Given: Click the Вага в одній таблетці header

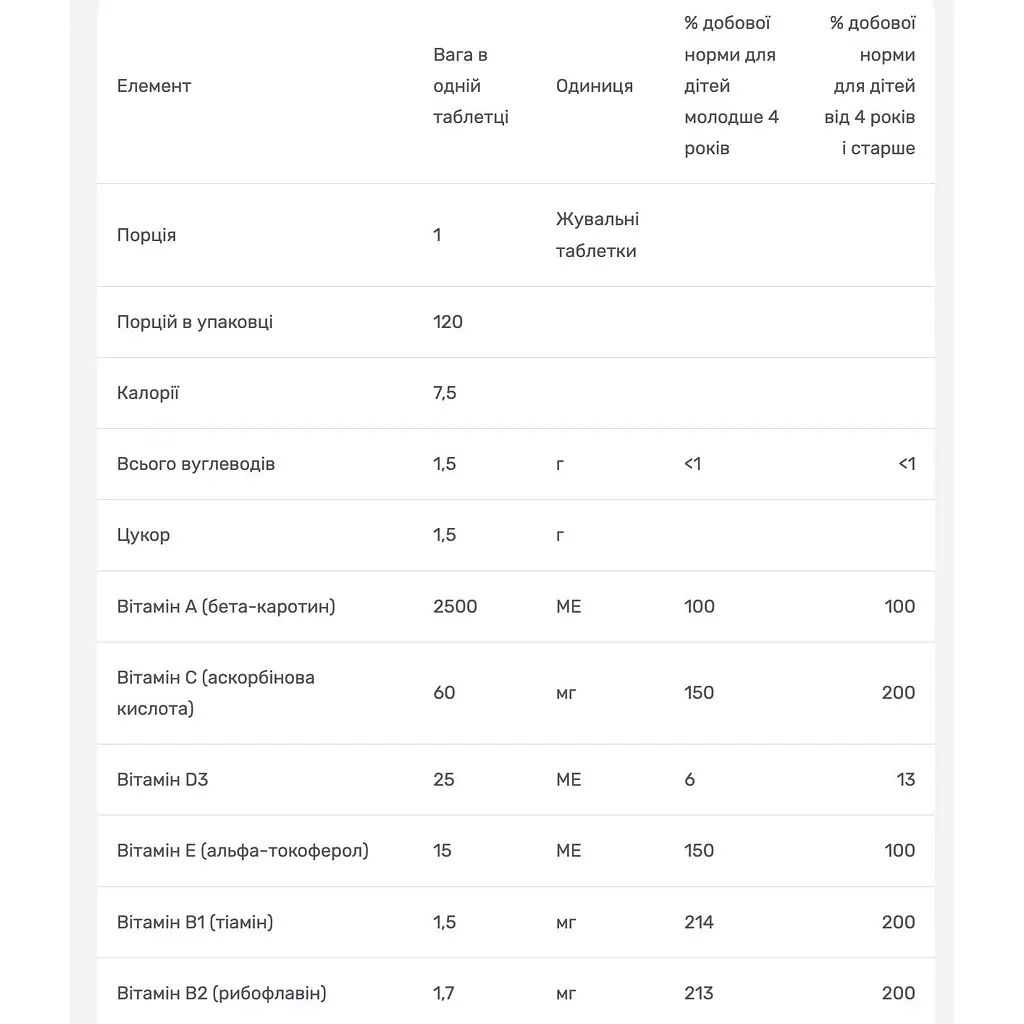Looking at the screenshot, I should pyautogui.click(x=470, y=86).
